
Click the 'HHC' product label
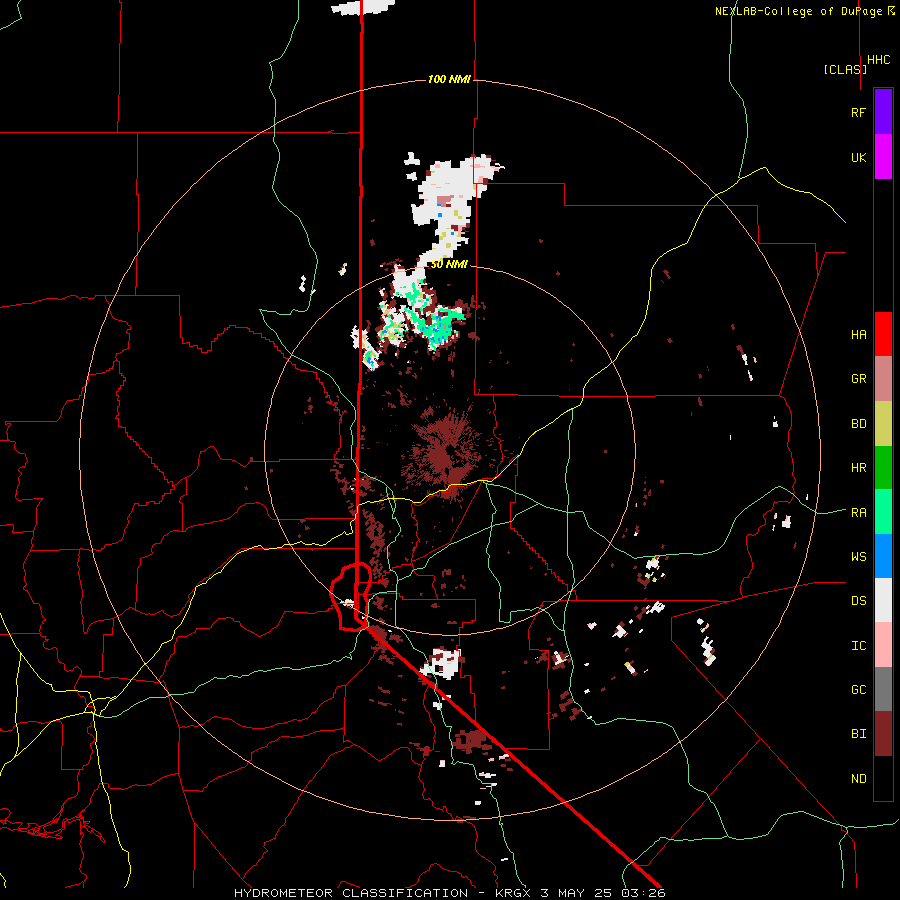(879, 60)
